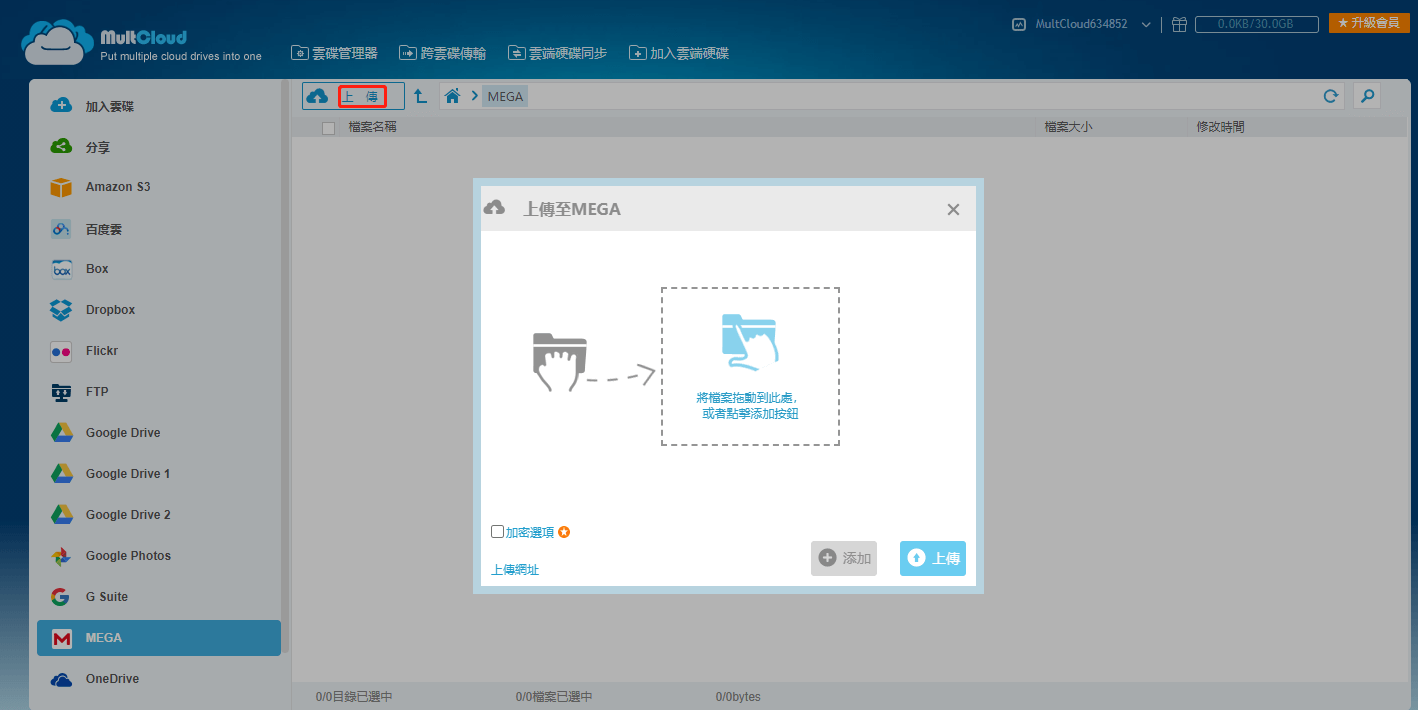
Task: Open 分享 in the sidebar
Action: pos(98,147)
